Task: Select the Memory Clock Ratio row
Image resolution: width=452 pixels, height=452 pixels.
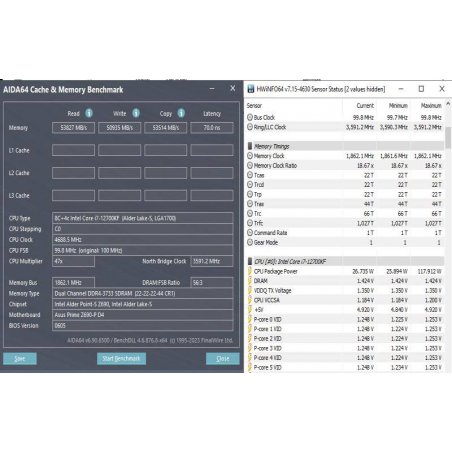Action: (x=345, y=166)
